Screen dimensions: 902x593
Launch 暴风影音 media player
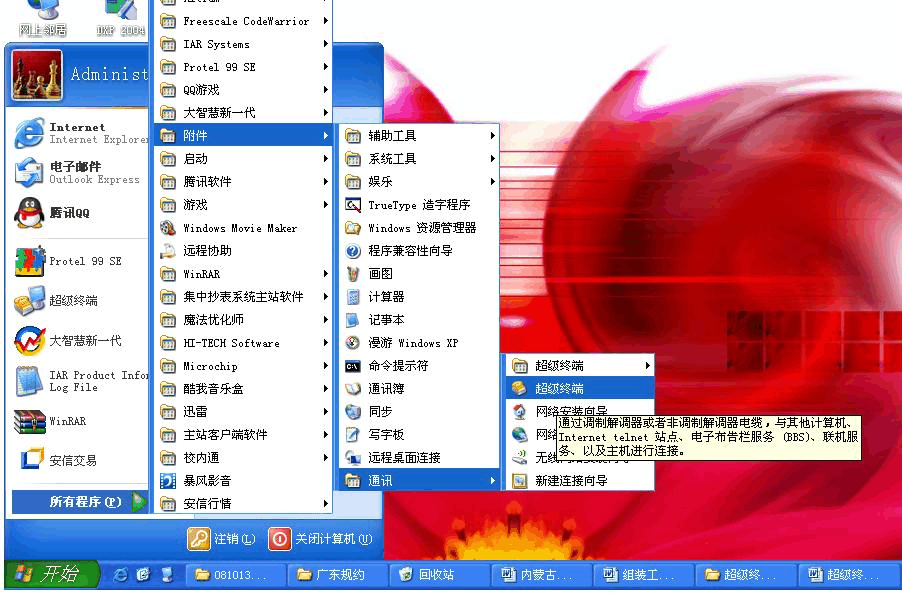(243, 481)
